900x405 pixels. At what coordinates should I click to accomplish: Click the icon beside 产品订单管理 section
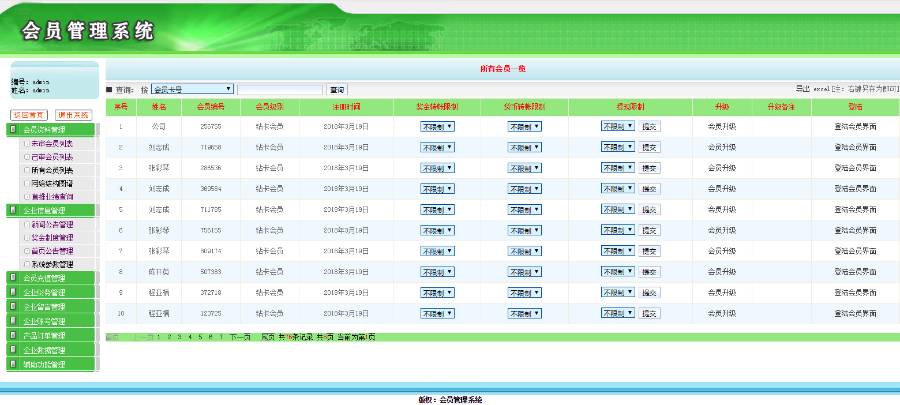(x=12, y=336)
